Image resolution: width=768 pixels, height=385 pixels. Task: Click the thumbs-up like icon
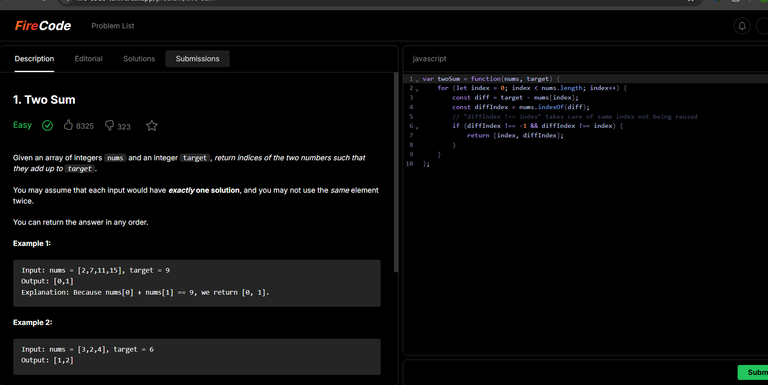click(68, 125)
